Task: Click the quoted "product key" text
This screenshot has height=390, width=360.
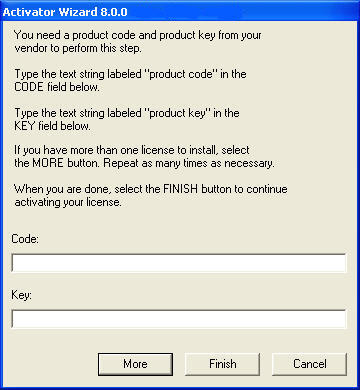Action: (x=179, y=113)
